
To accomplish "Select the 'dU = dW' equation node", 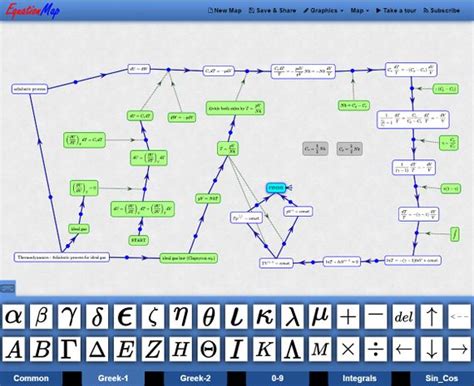I will point(139,69).
